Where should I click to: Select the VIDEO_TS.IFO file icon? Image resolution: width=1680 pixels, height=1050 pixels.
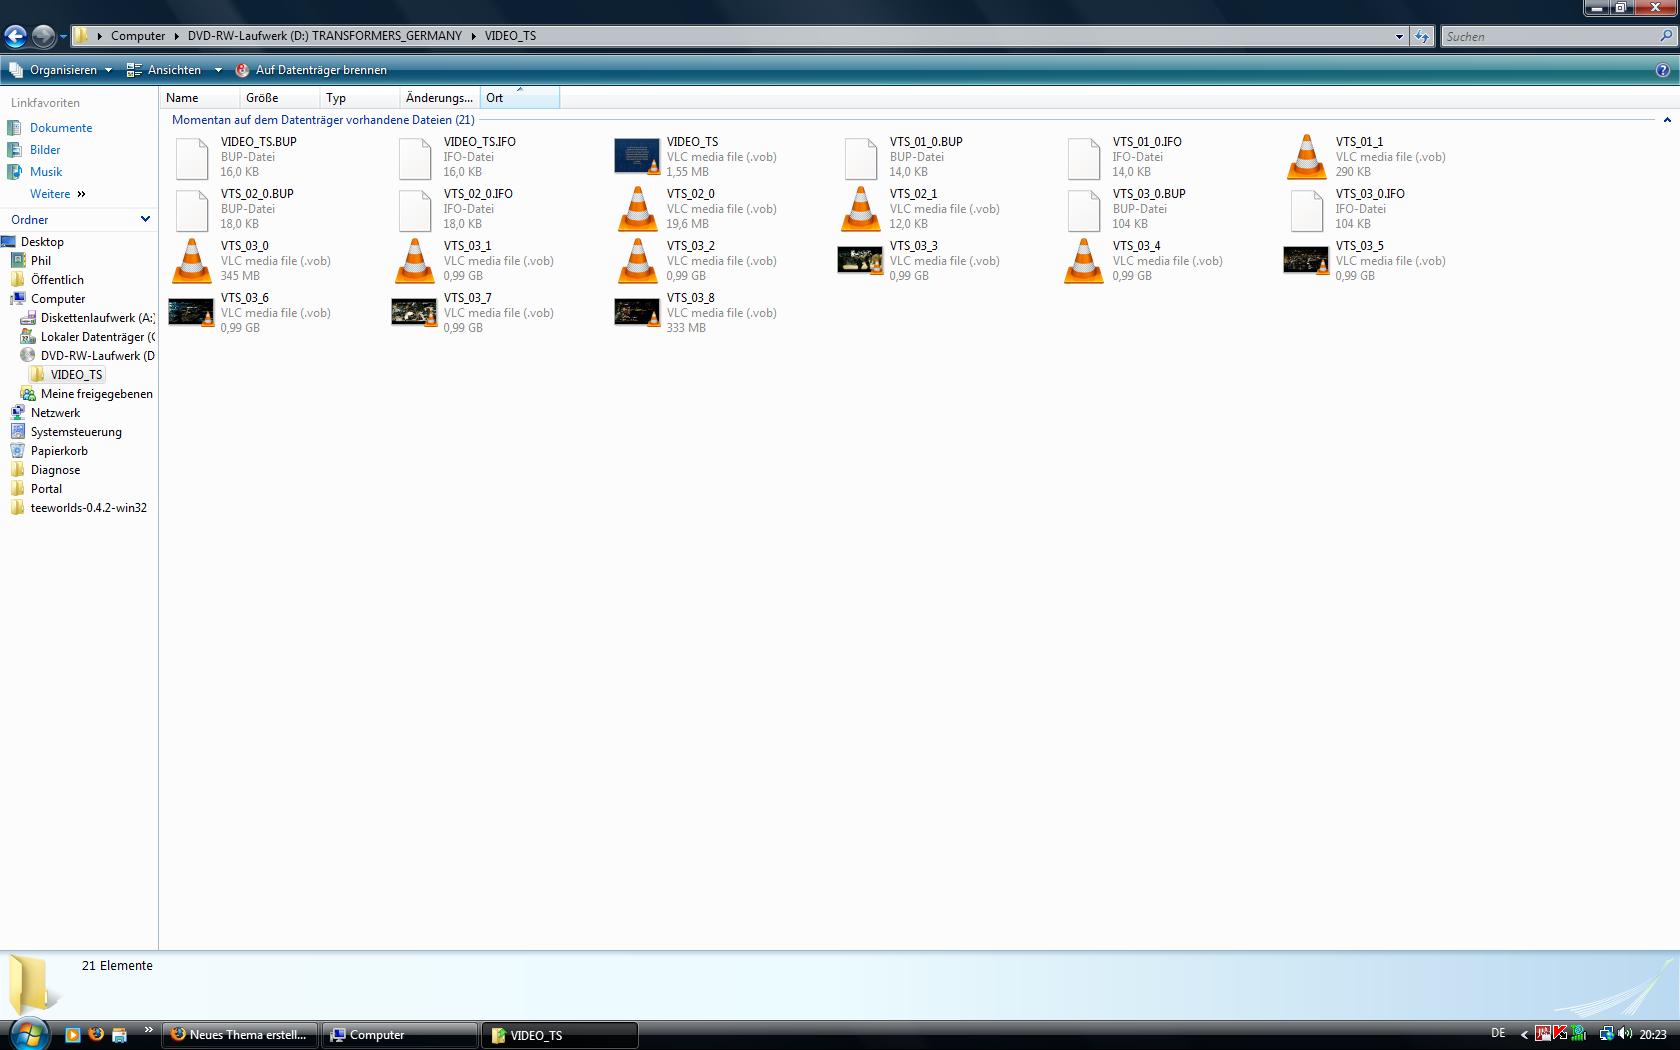coord(414,158)
